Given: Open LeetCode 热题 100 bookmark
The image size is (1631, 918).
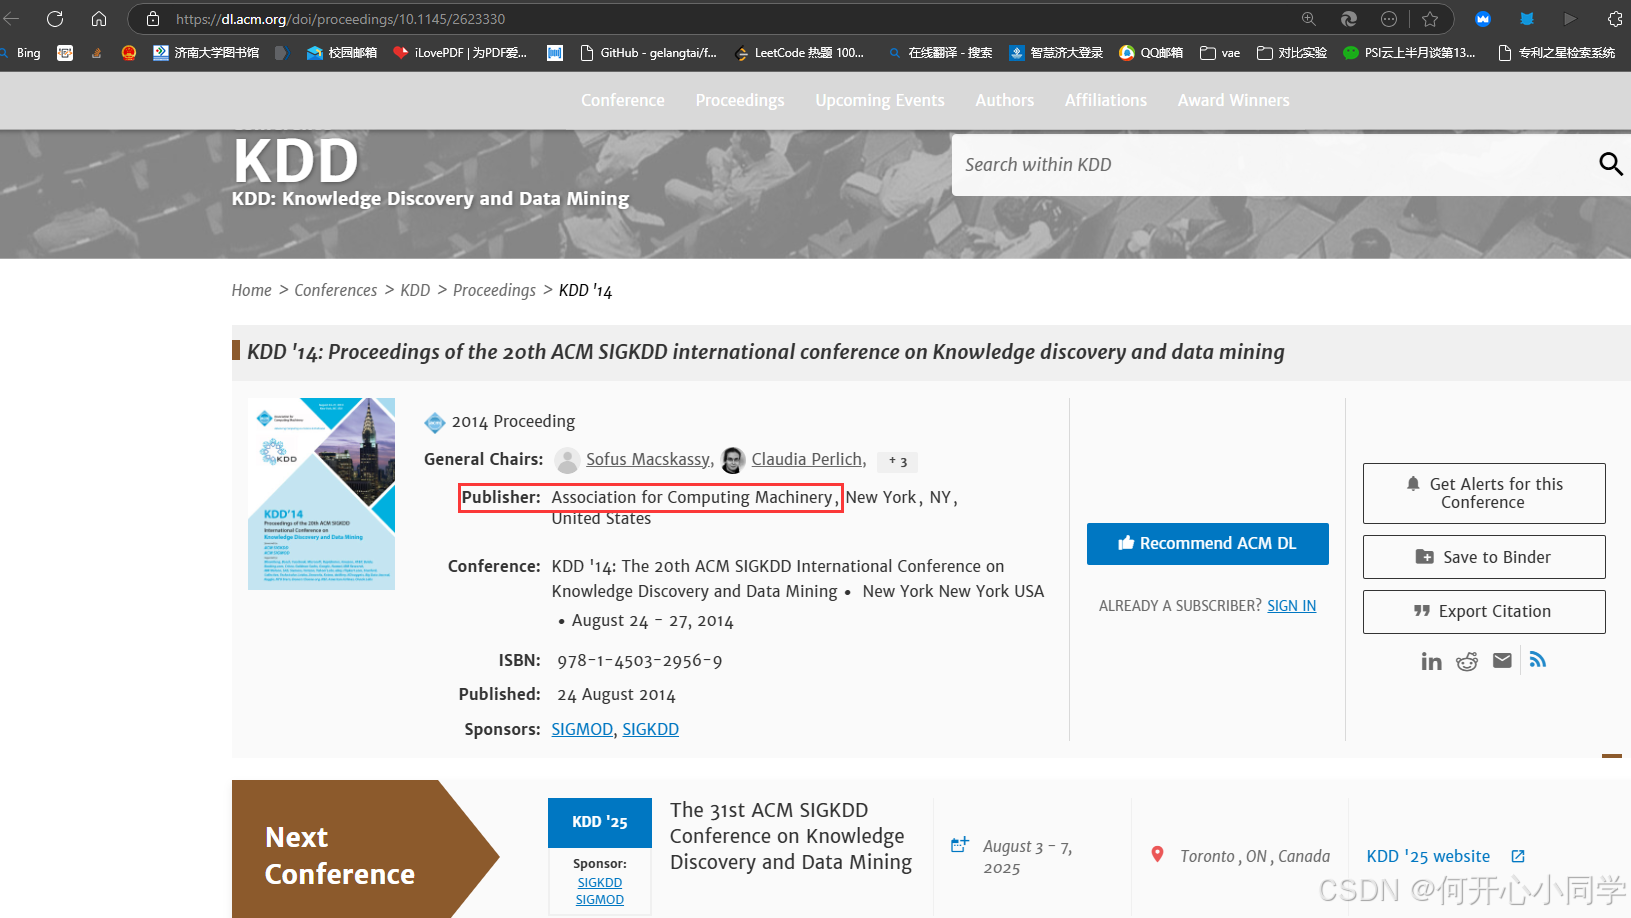Looking at the screenshot, I should tap(799, 53).
